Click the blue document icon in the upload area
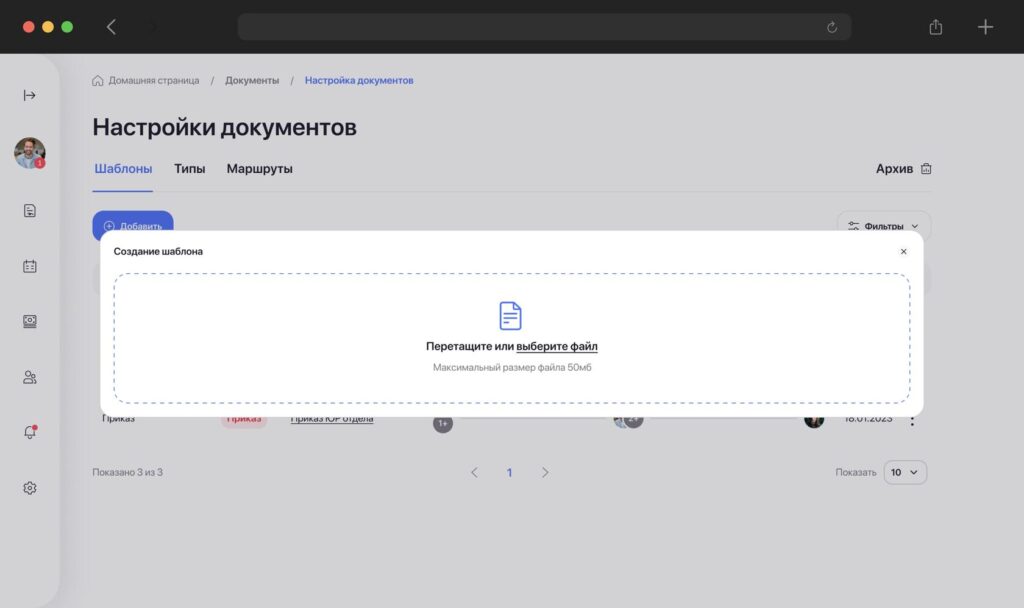The height and width of the screenshot is (608, 1024). tap(510, 315)
